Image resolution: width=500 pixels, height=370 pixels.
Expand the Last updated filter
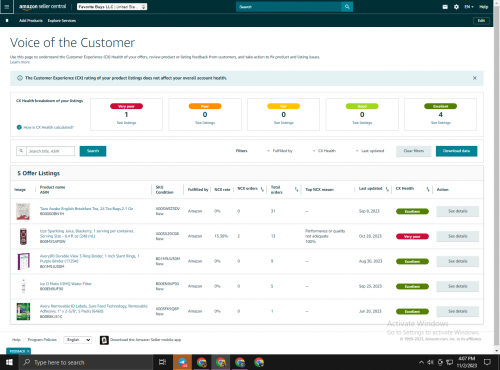[370, 151]
